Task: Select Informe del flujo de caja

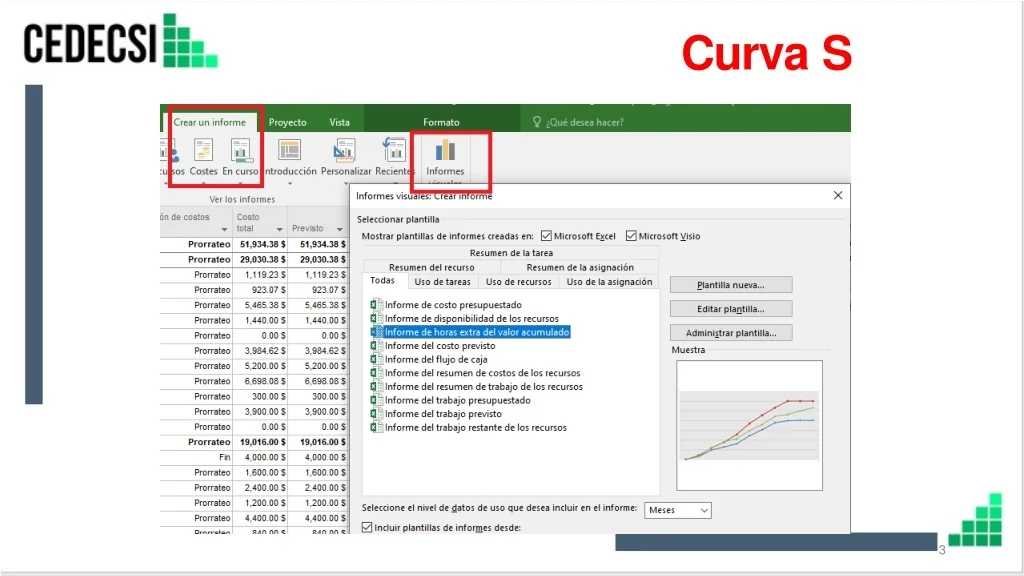Action: point(436,359)
